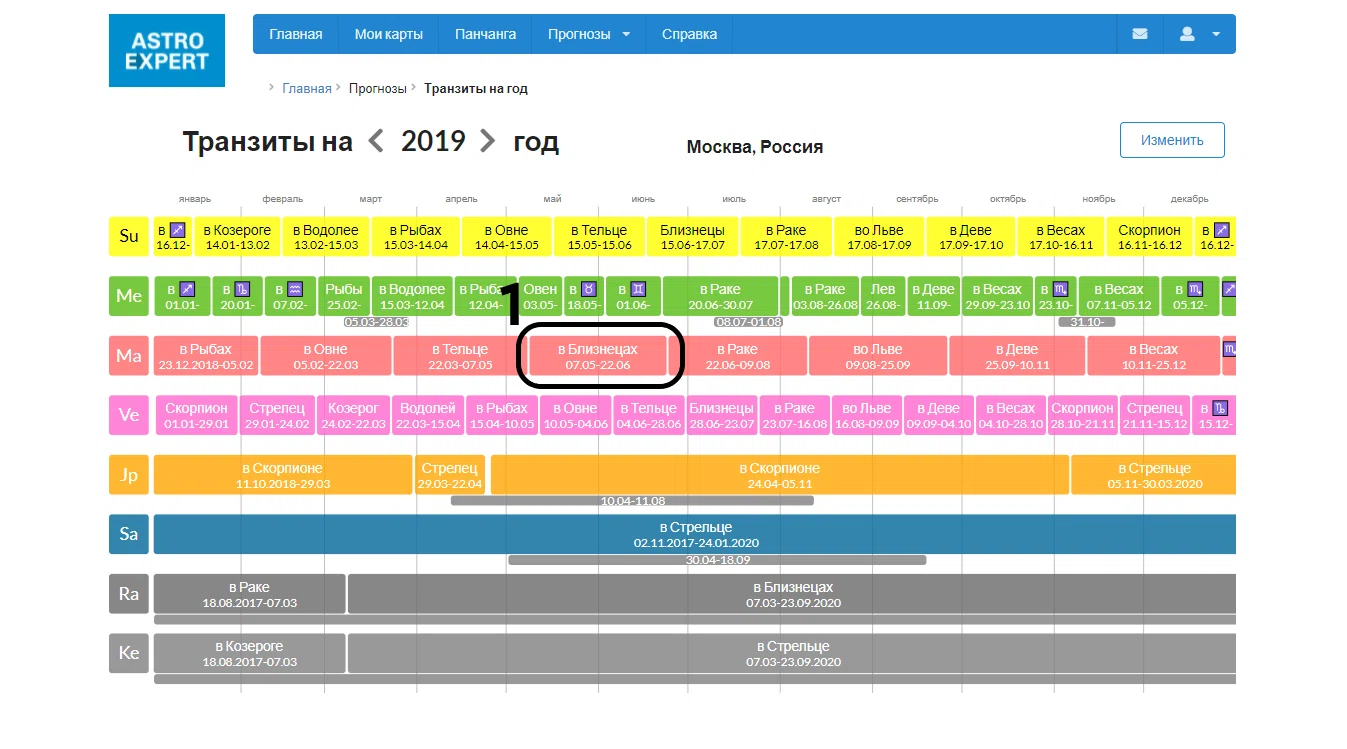The width and height of the screenshot is (1347, 749).
Task: Click the Изменить button
Action: pos(1172,140)
